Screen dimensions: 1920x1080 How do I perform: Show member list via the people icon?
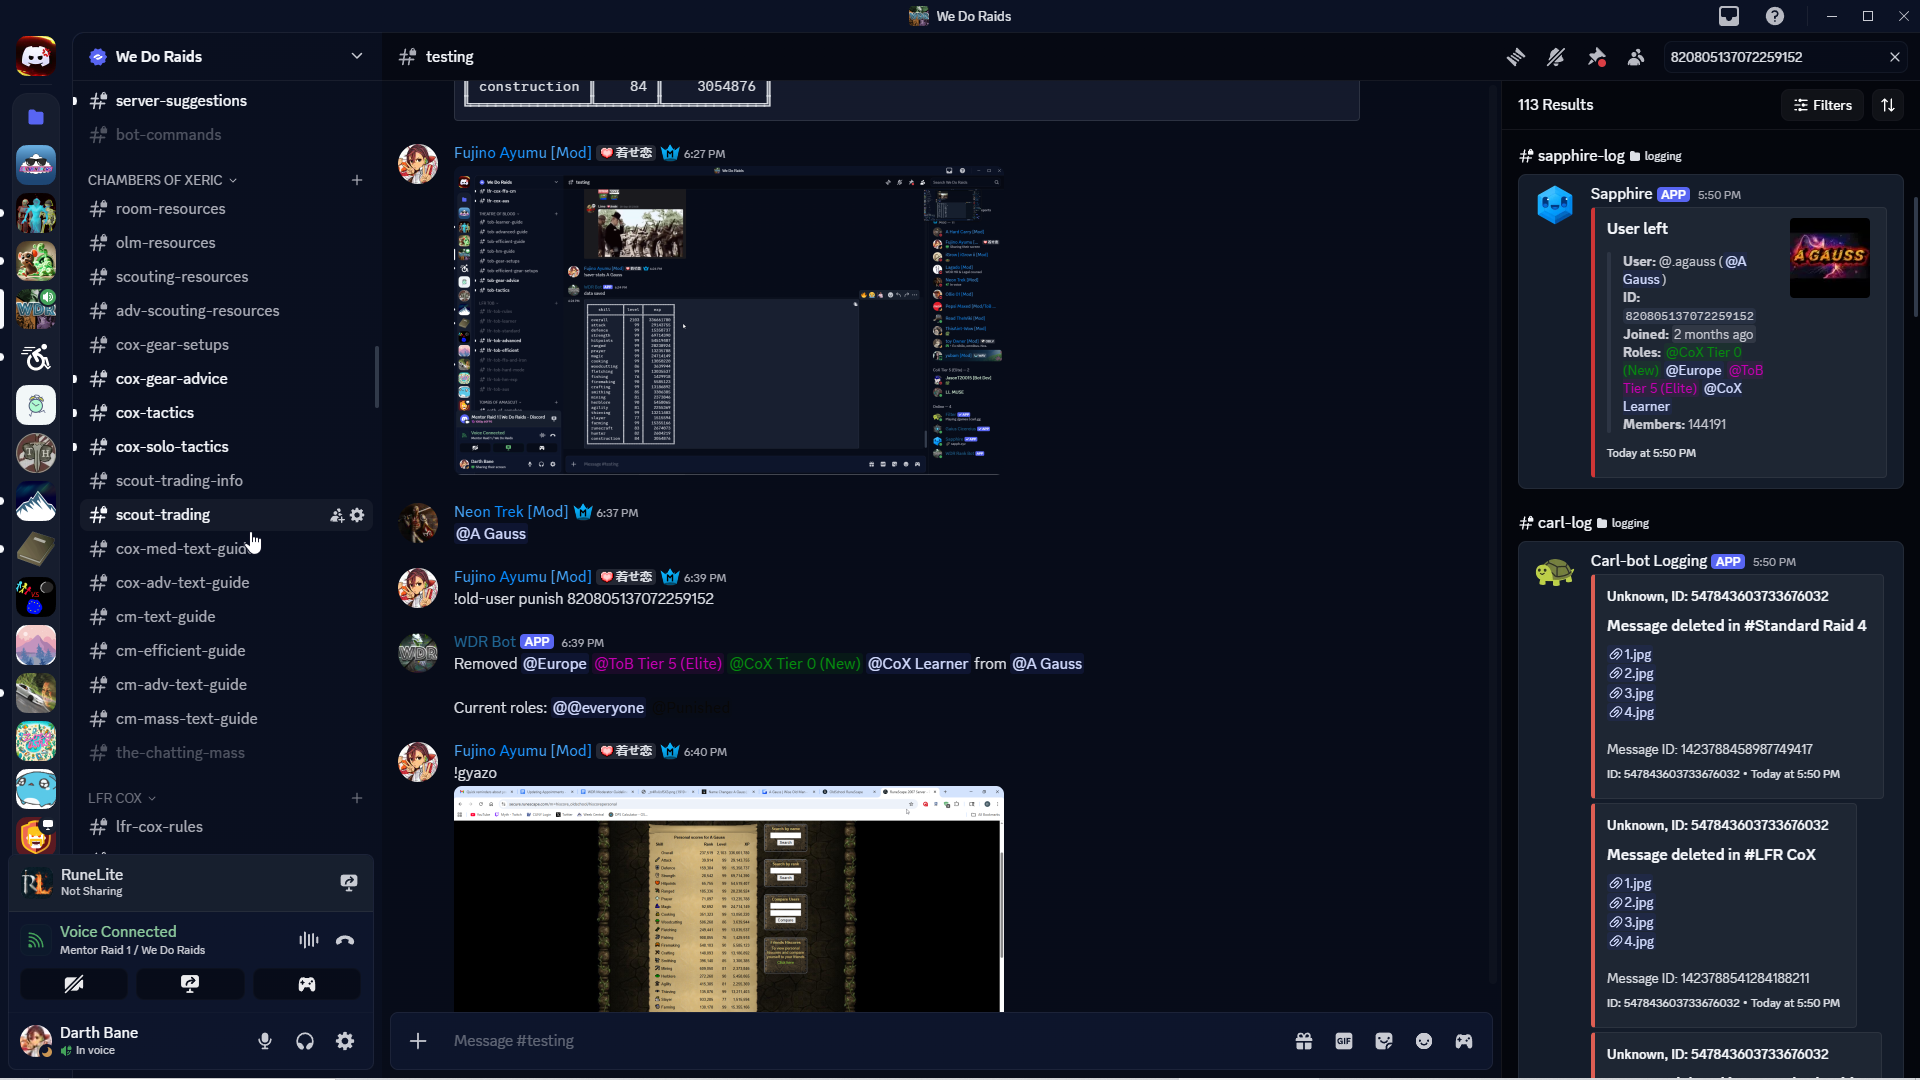1636,57
